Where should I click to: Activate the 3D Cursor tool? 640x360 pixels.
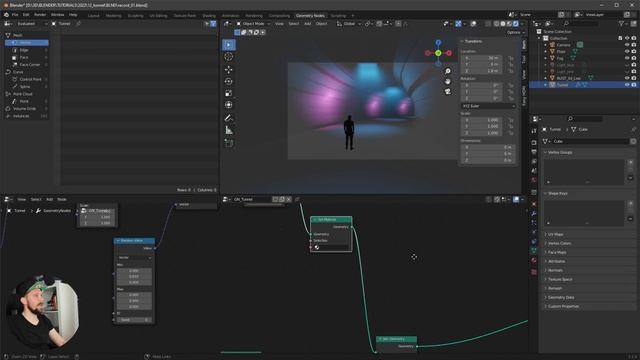(229, 57)
